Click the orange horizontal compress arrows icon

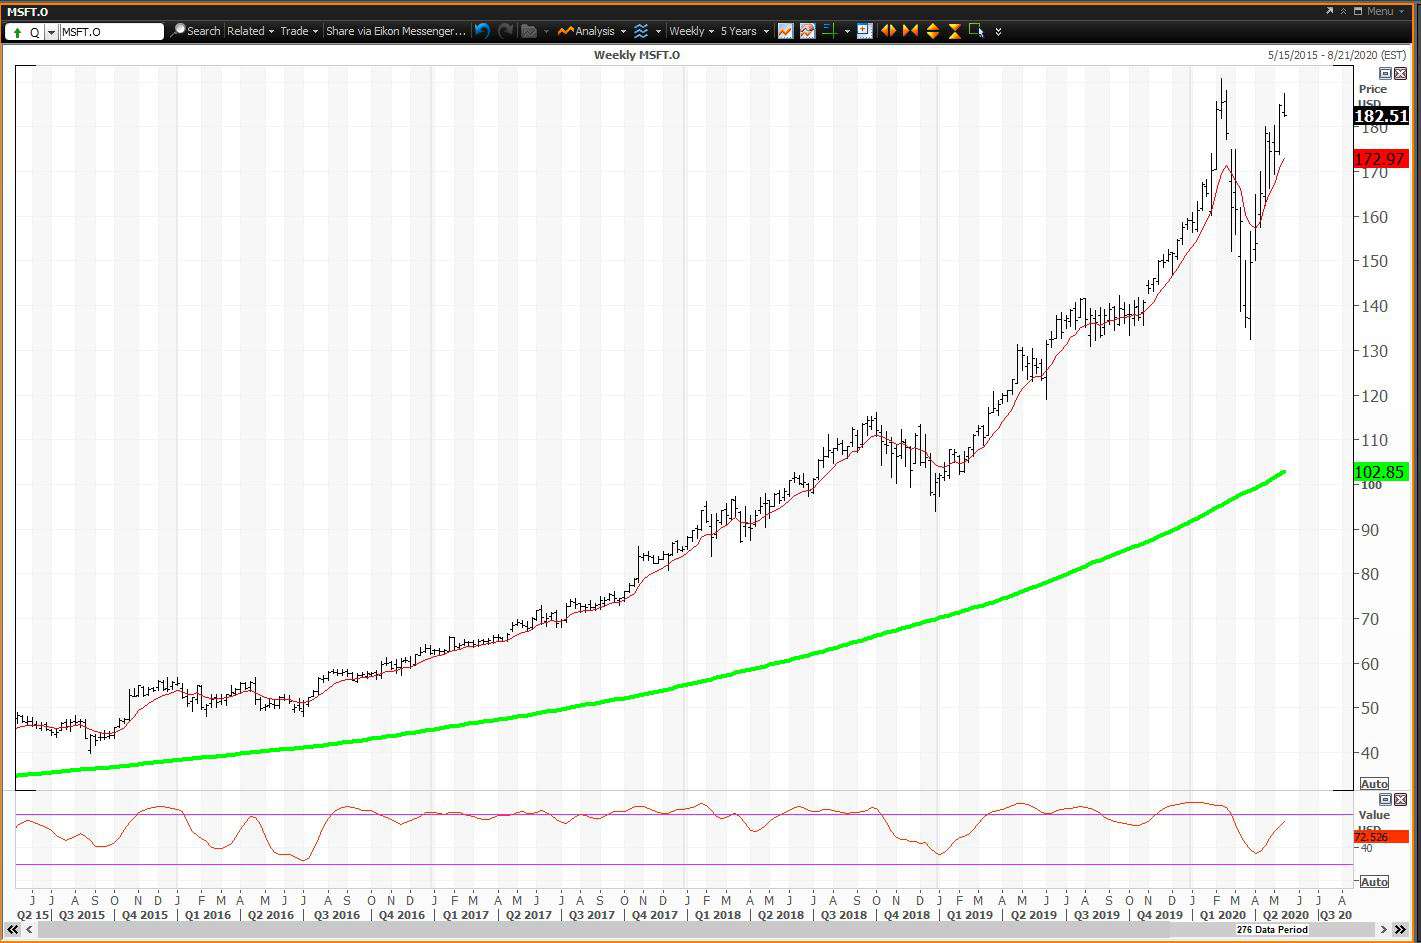click(x=910, y=31)
